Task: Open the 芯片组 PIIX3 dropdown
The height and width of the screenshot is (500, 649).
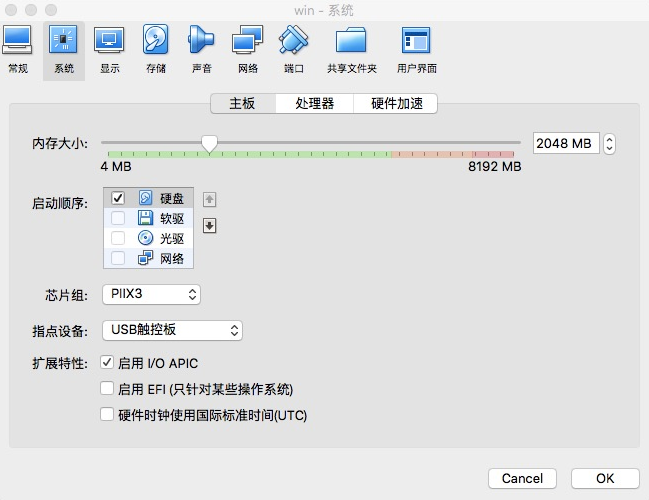Action: click(x=151, y=294)
